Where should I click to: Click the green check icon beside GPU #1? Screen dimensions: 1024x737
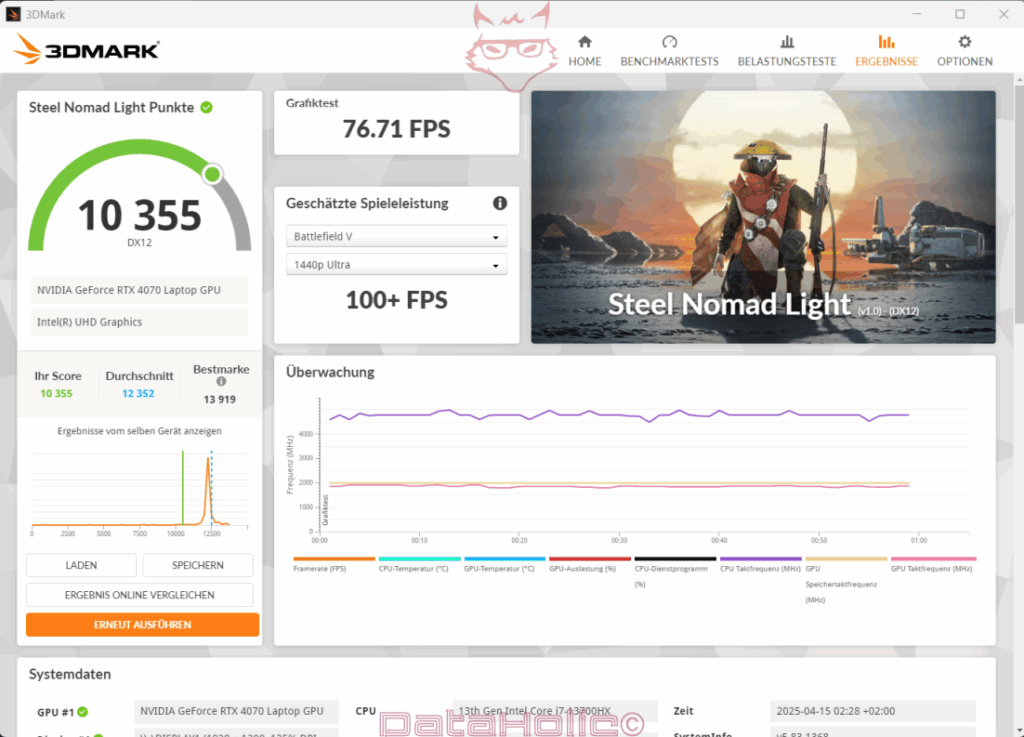[x=83, y=712]
